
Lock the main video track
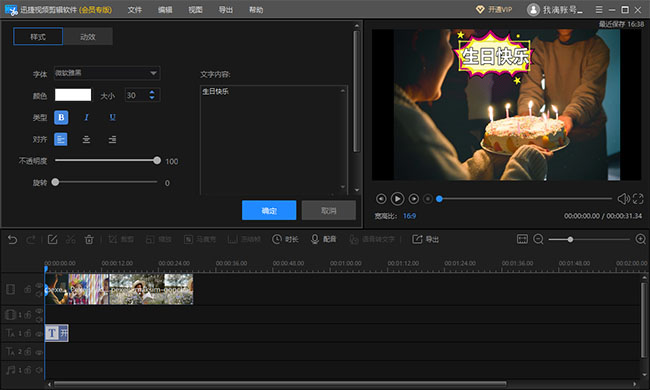28,289
